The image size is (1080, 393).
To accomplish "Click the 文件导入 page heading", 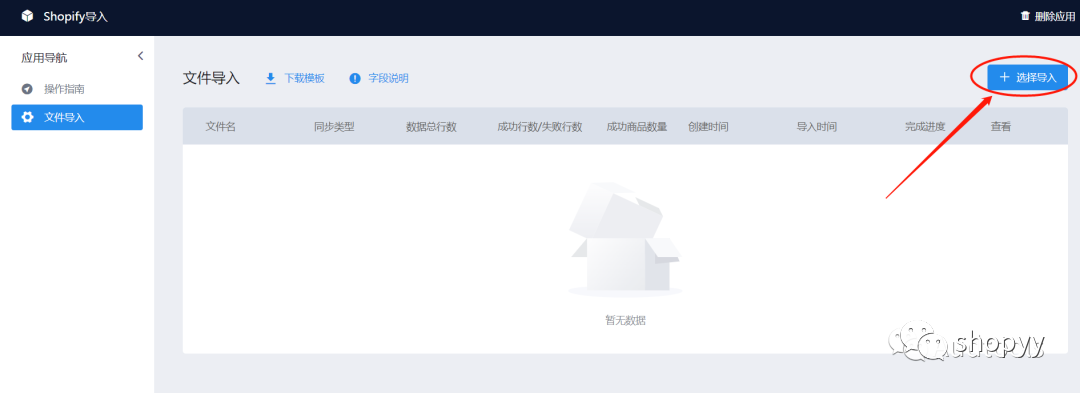I will coord(211,78).
